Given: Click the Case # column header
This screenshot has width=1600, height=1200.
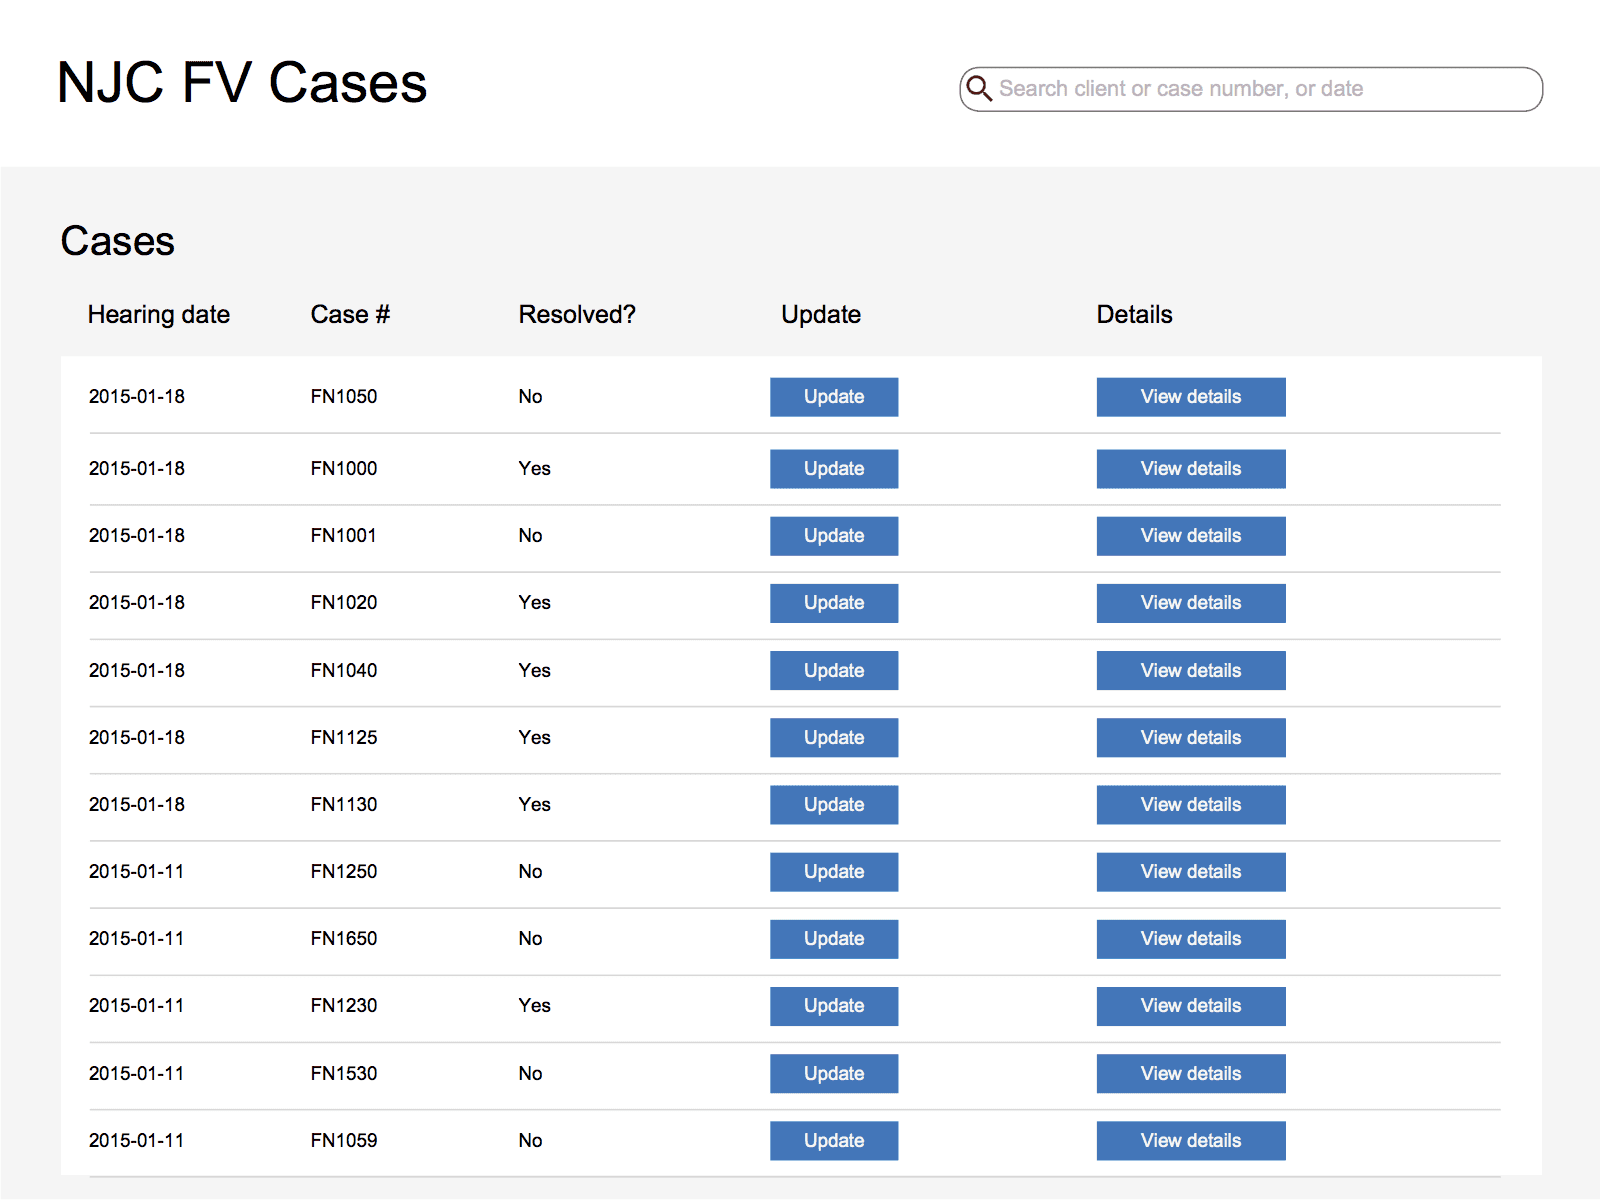Looking at the screenshot, I should pos(350,315).
